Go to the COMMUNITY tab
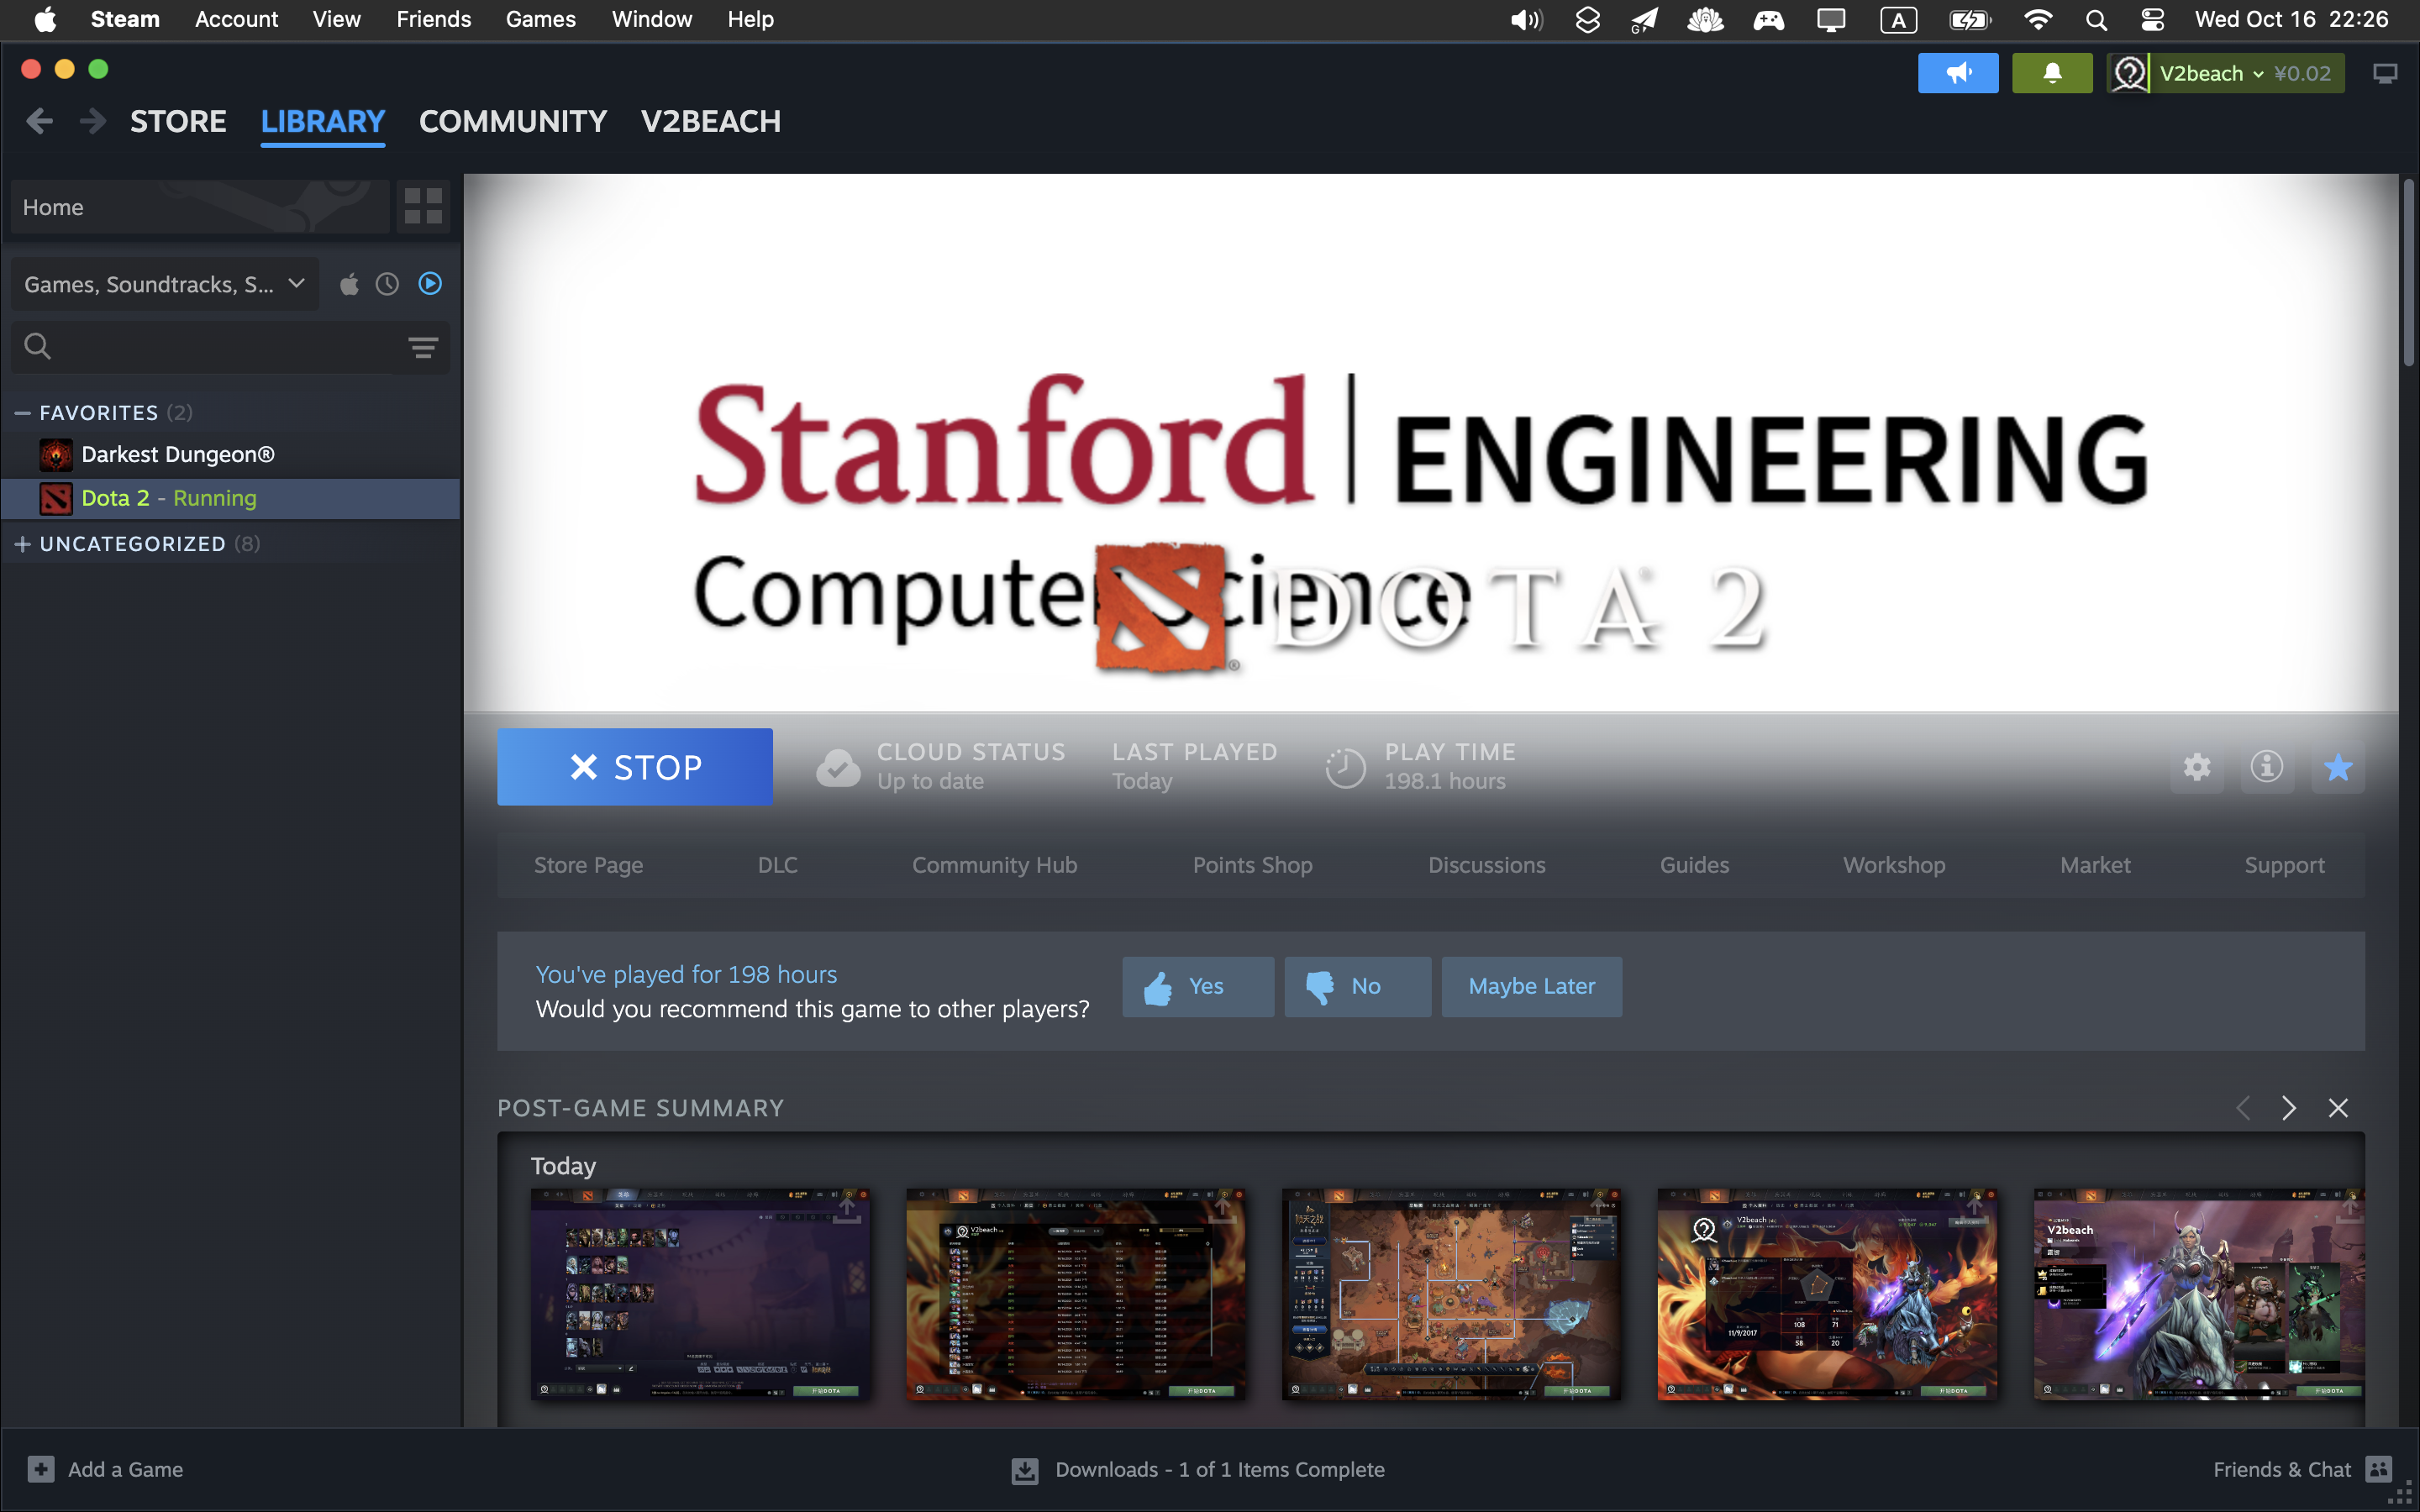Image resolution: width=2420 pixels, height=1512 pixels. point(513,122)
